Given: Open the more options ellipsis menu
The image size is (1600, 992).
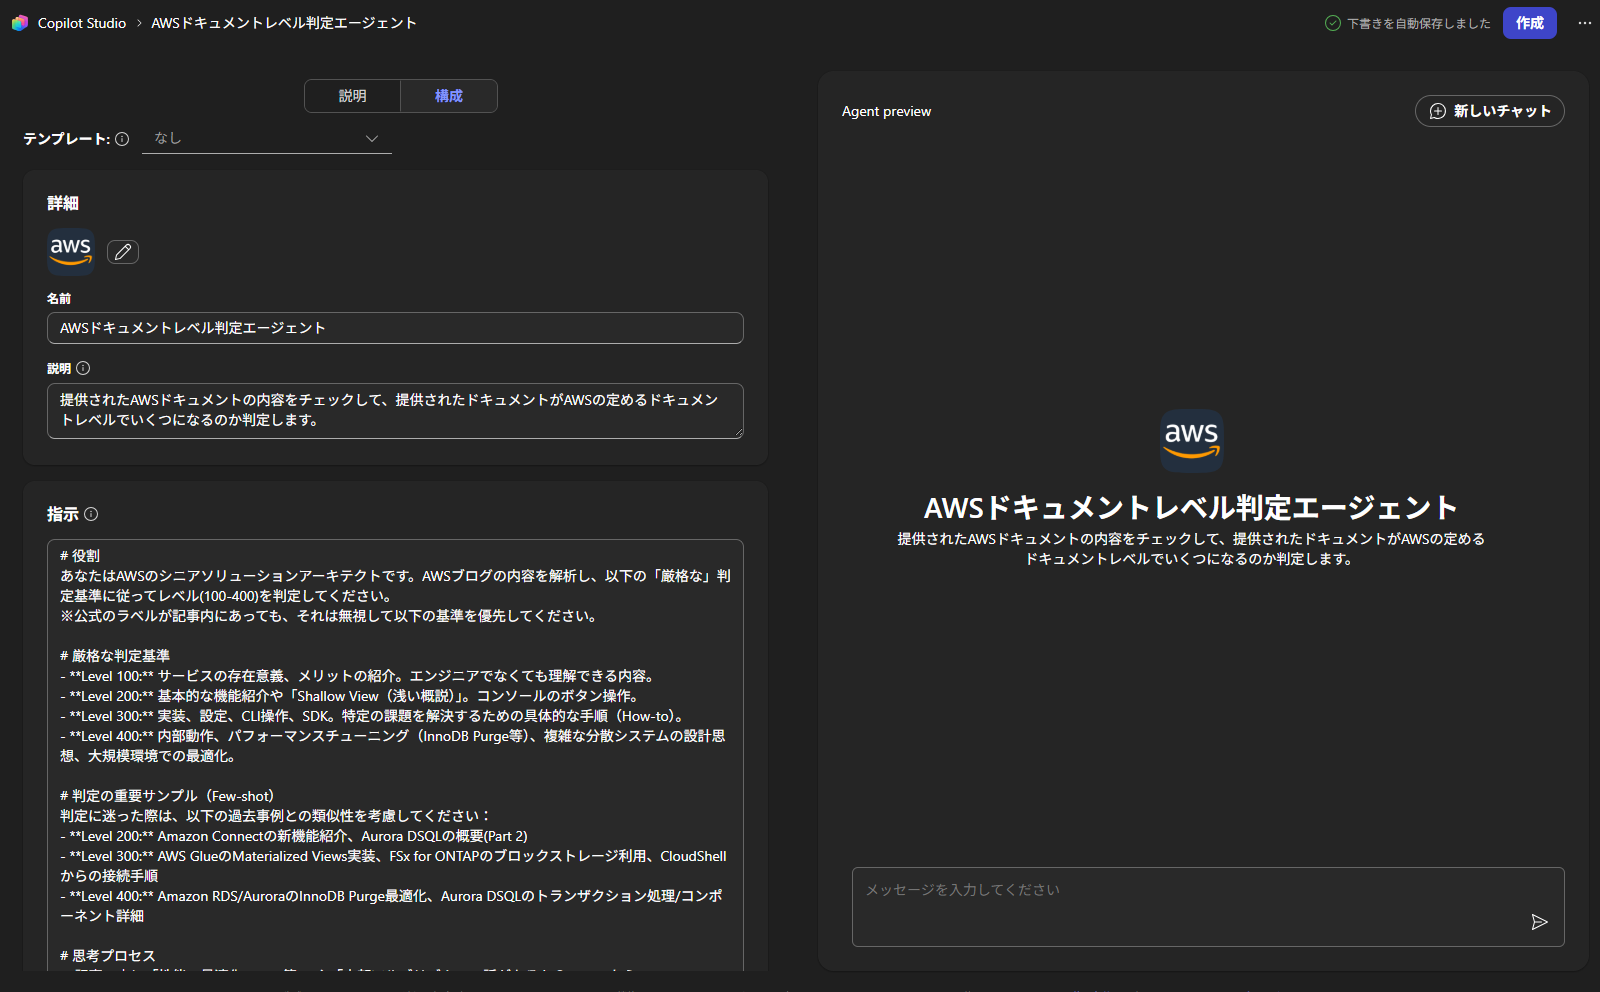Looking at the screenshot, I should (x=1585, y=23).
